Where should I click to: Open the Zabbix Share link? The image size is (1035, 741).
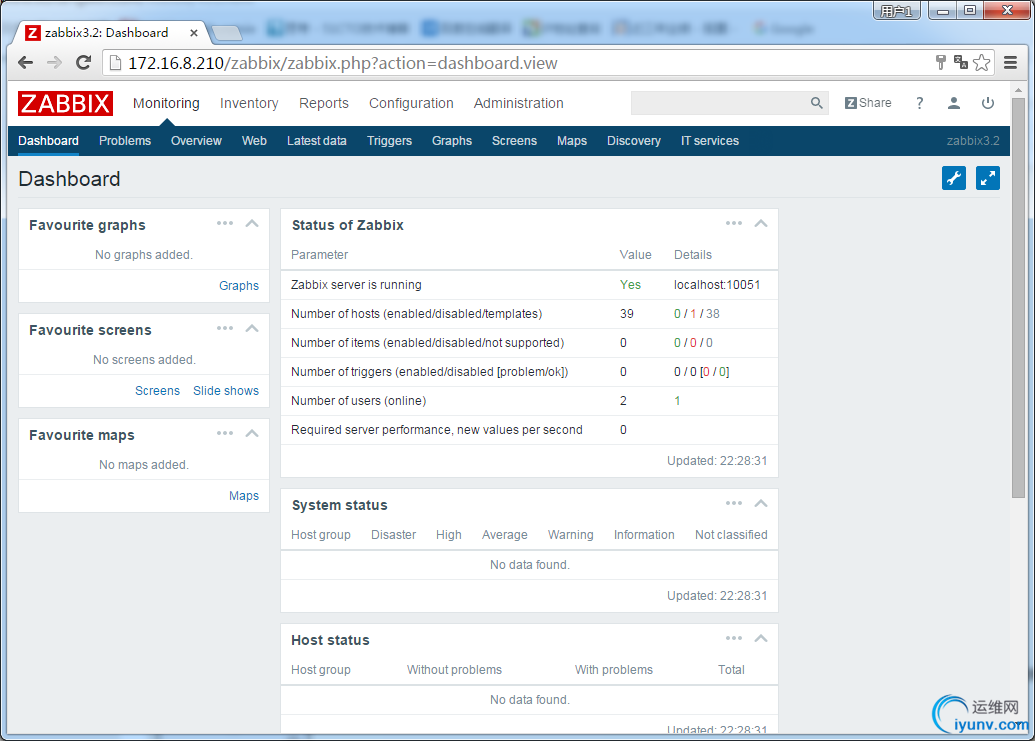tap(868, 103)
